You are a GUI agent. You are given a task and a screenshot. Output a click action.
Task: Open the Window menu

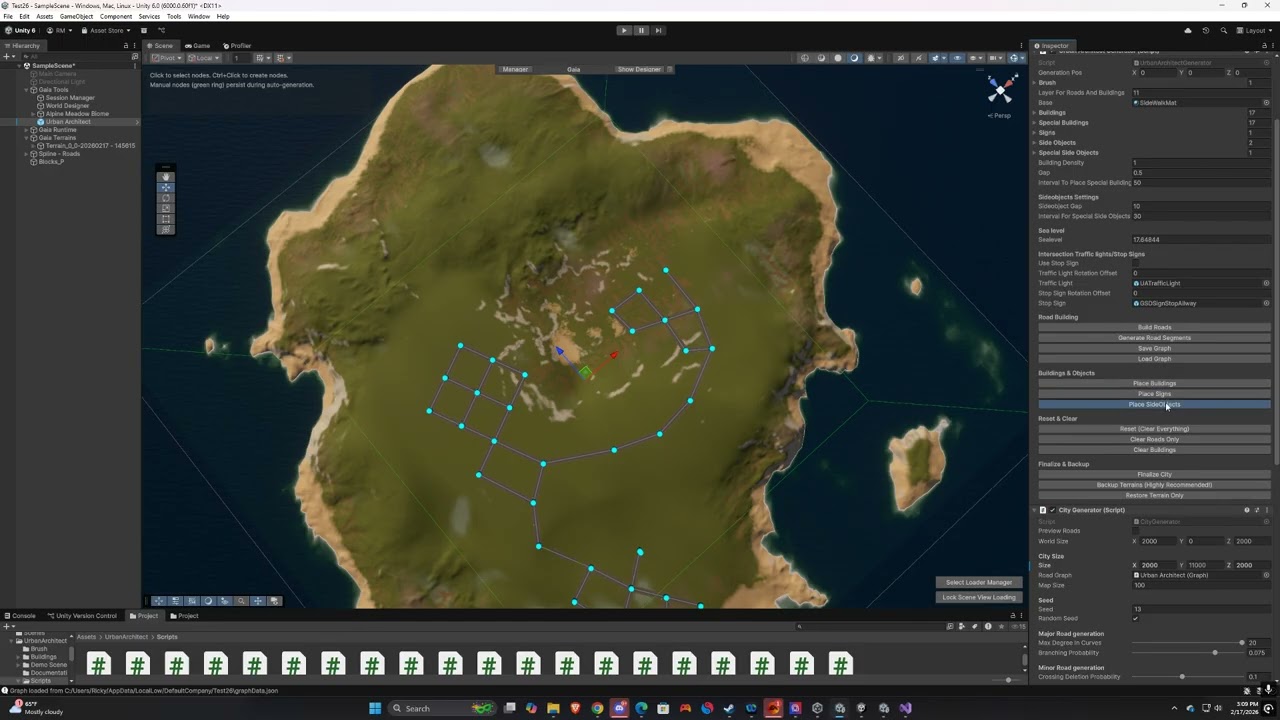pyautogui.click(x=199, y=16)
